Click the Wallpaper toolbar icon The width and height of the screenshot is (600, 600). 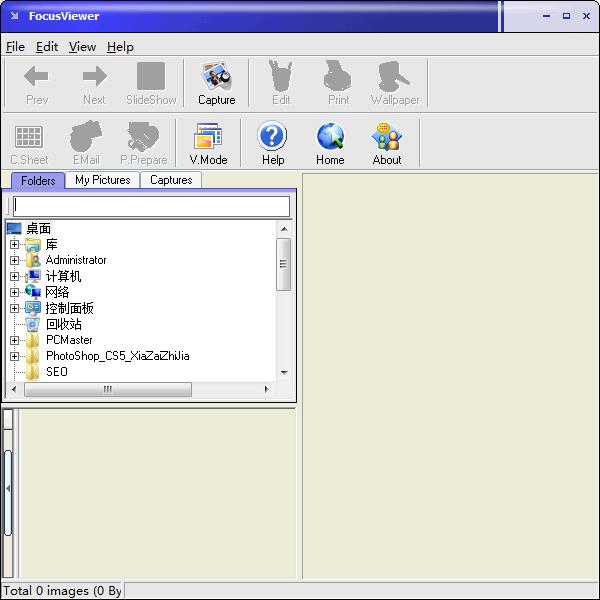pos(395,76)
